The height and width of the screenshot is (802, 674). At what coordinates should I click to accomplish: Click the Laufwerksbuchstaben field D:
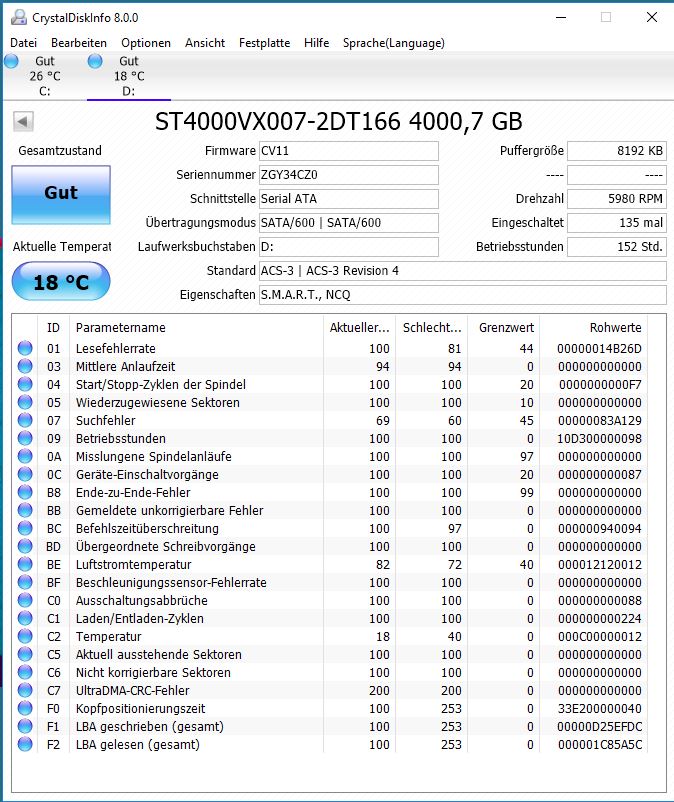point(349,247)
